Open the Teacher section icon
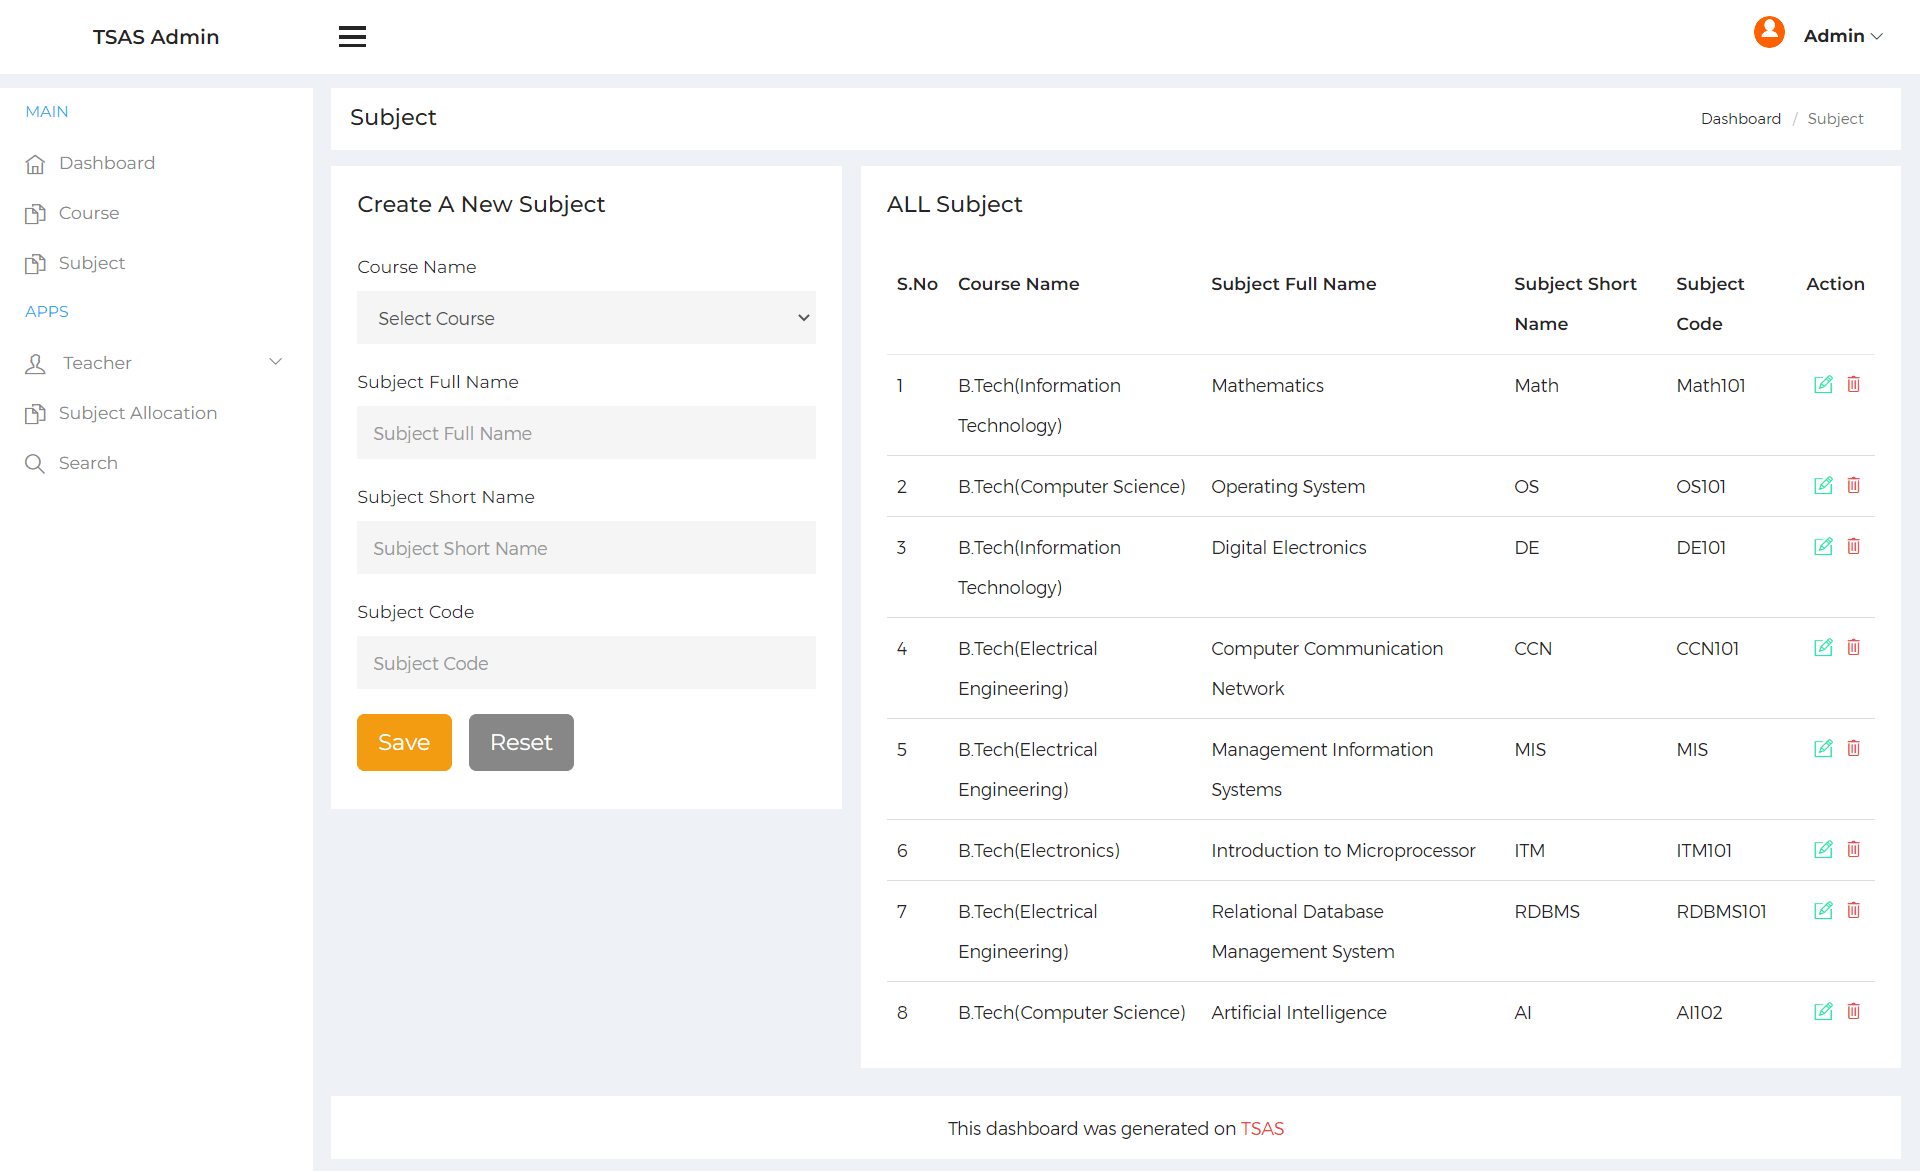 pos(36,363)
